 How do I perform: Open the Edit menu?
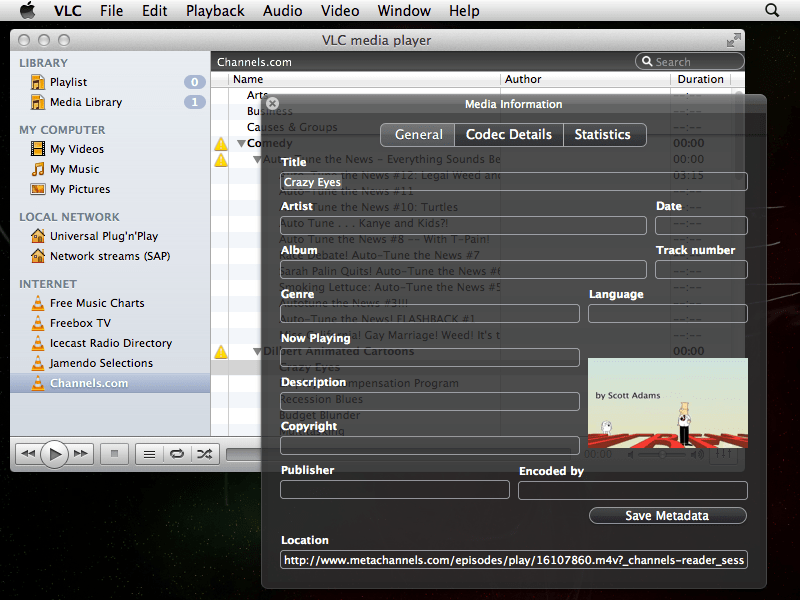[155, 11]
